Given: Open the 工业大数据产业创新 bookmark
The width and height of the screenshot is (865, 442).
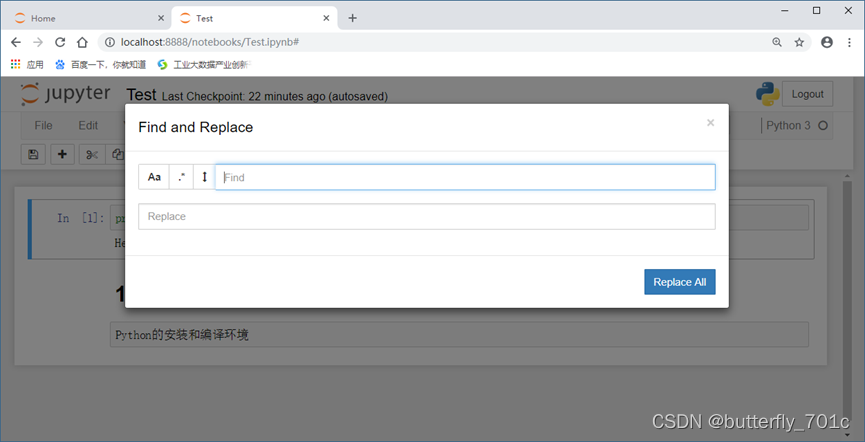Looking at the screenshot, I should pos(204,65).
